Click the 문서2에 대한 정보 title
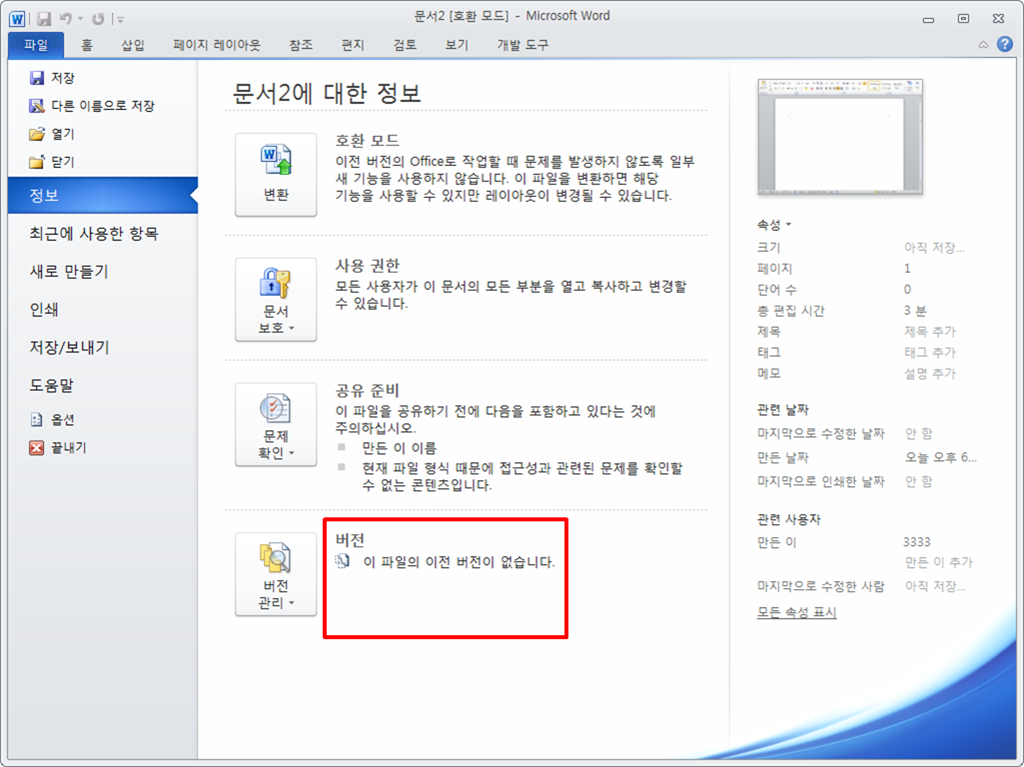 (327, 93)
